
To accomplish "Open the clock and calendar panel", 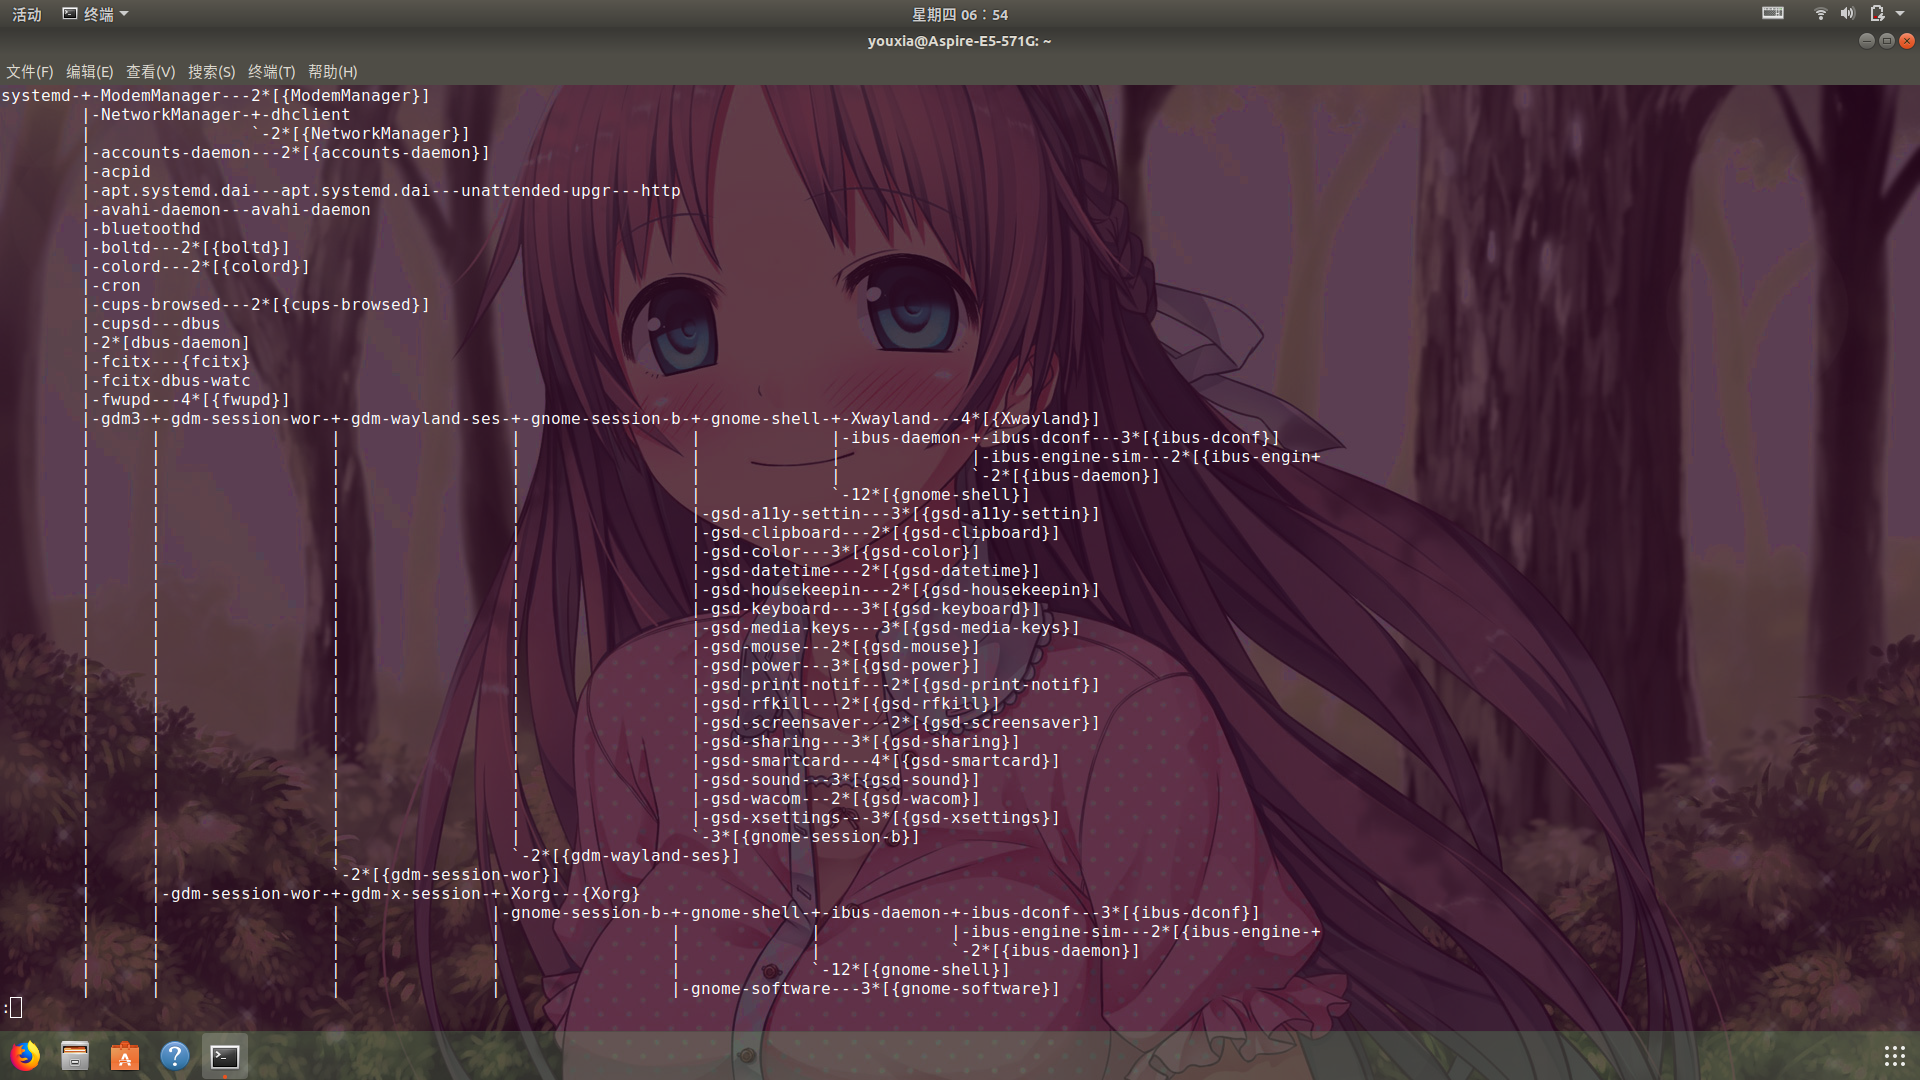I will click(x=959, y=14).
